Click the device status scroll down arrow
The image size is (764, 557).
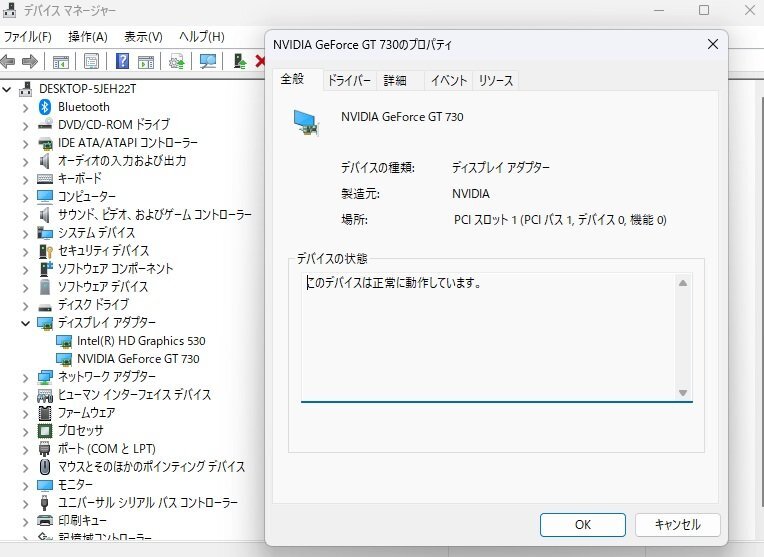(683, 393)
